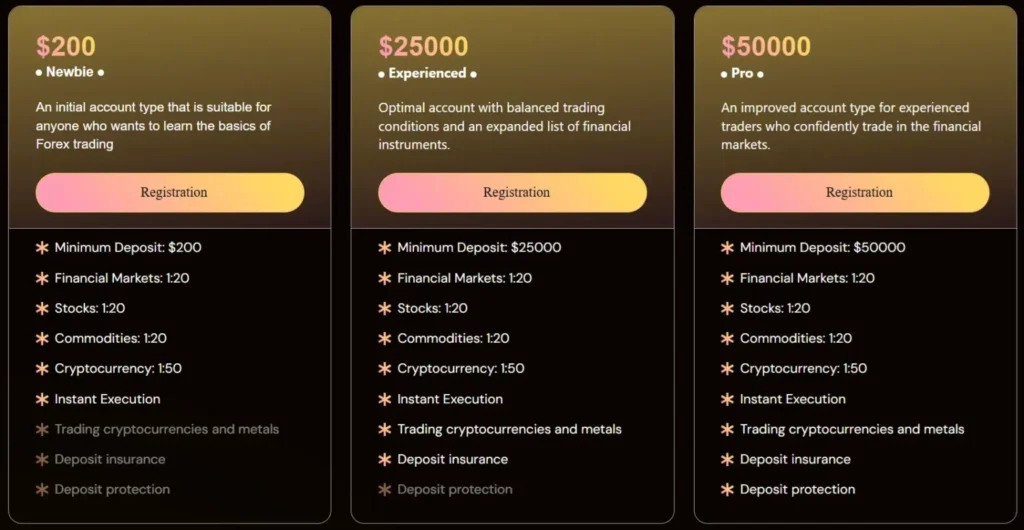Click asterisk next to Pro Stocks: 1:20
Viewport: 1024px width, 530px height.
(x=727, y=308)
